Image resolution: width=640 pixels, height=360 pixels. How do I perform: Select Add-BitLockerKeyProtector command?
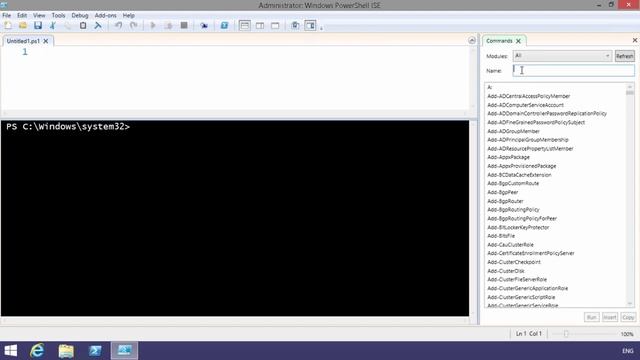pyautogui.click(x=518, y=227)
